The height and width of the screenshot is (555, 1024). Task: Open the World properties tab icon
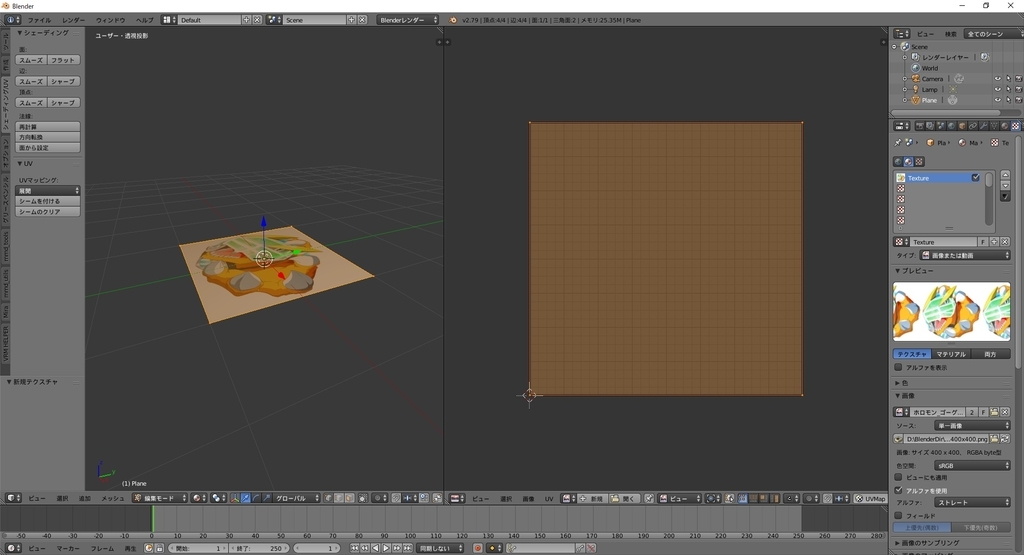coord(952,126)
